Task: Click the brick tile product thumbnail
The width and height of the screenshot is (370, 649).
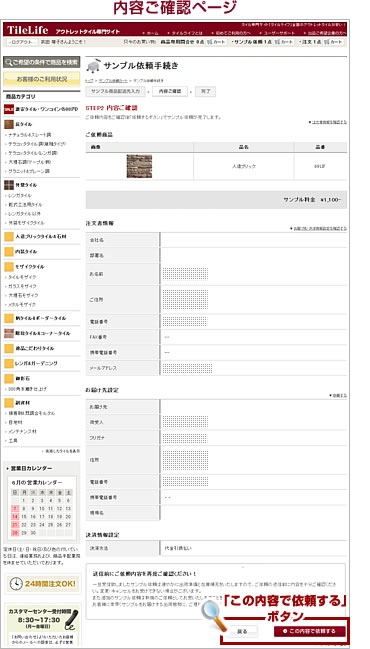Action: pyautogui.click(x=139, y=166)
